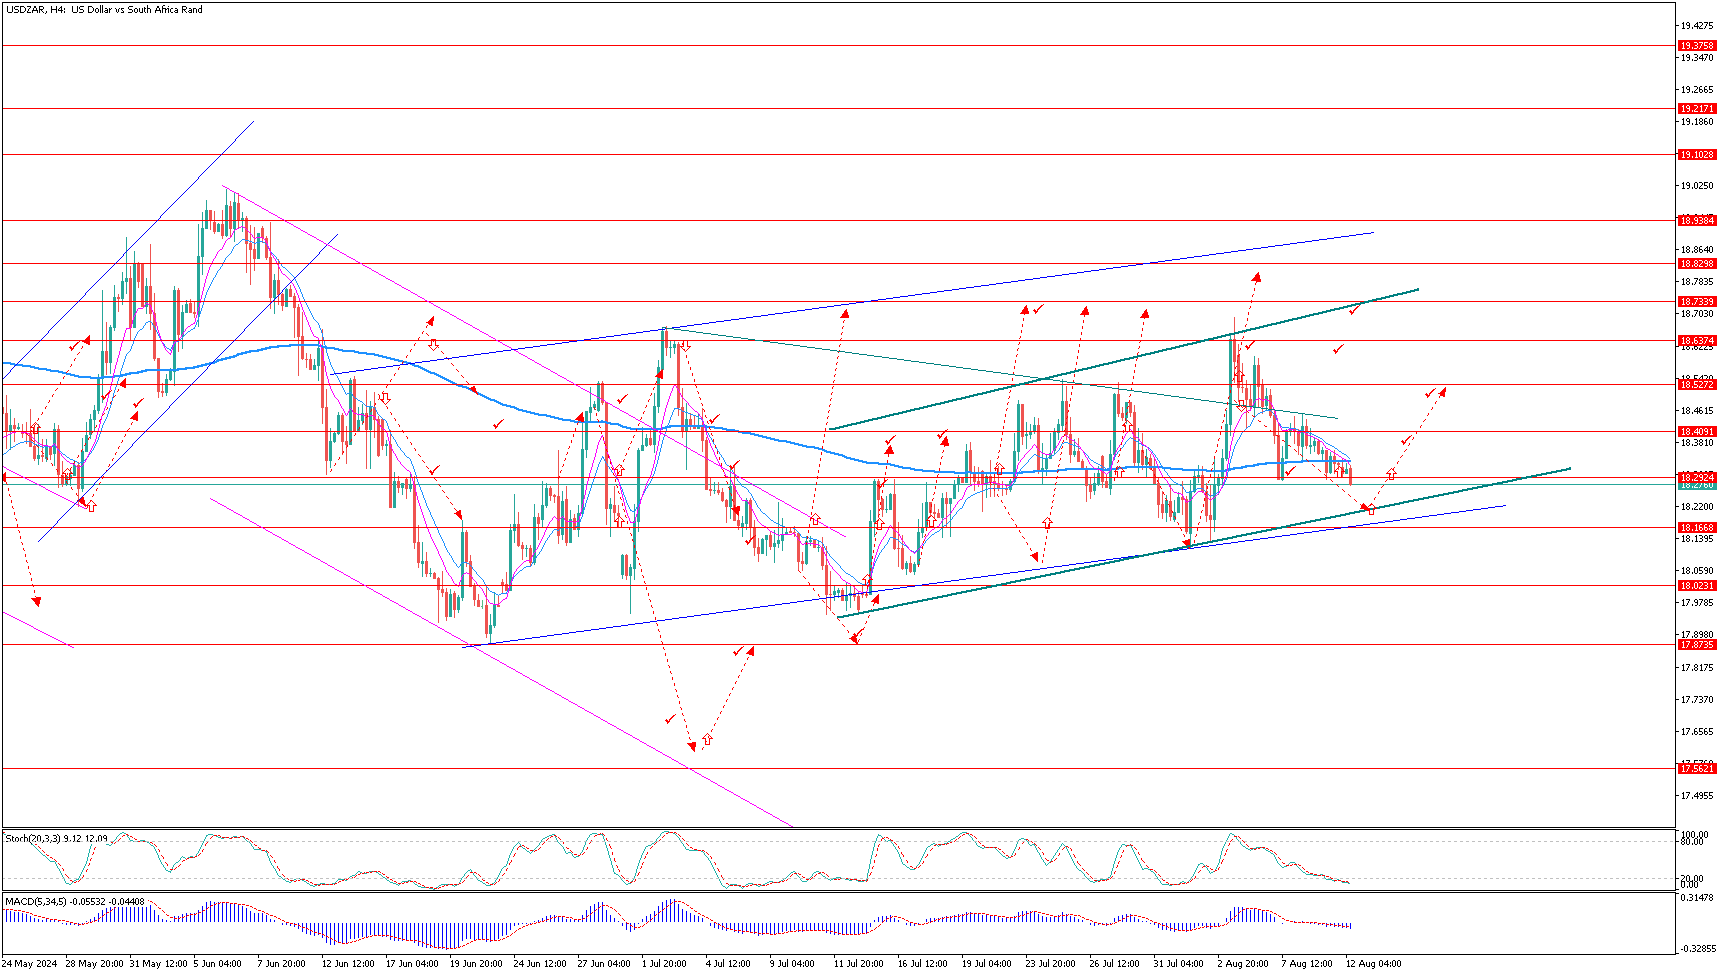This screenshot has width=1728, height=975.
Task: Click the red 17.8735 price level label
Action: point(1697,645)
